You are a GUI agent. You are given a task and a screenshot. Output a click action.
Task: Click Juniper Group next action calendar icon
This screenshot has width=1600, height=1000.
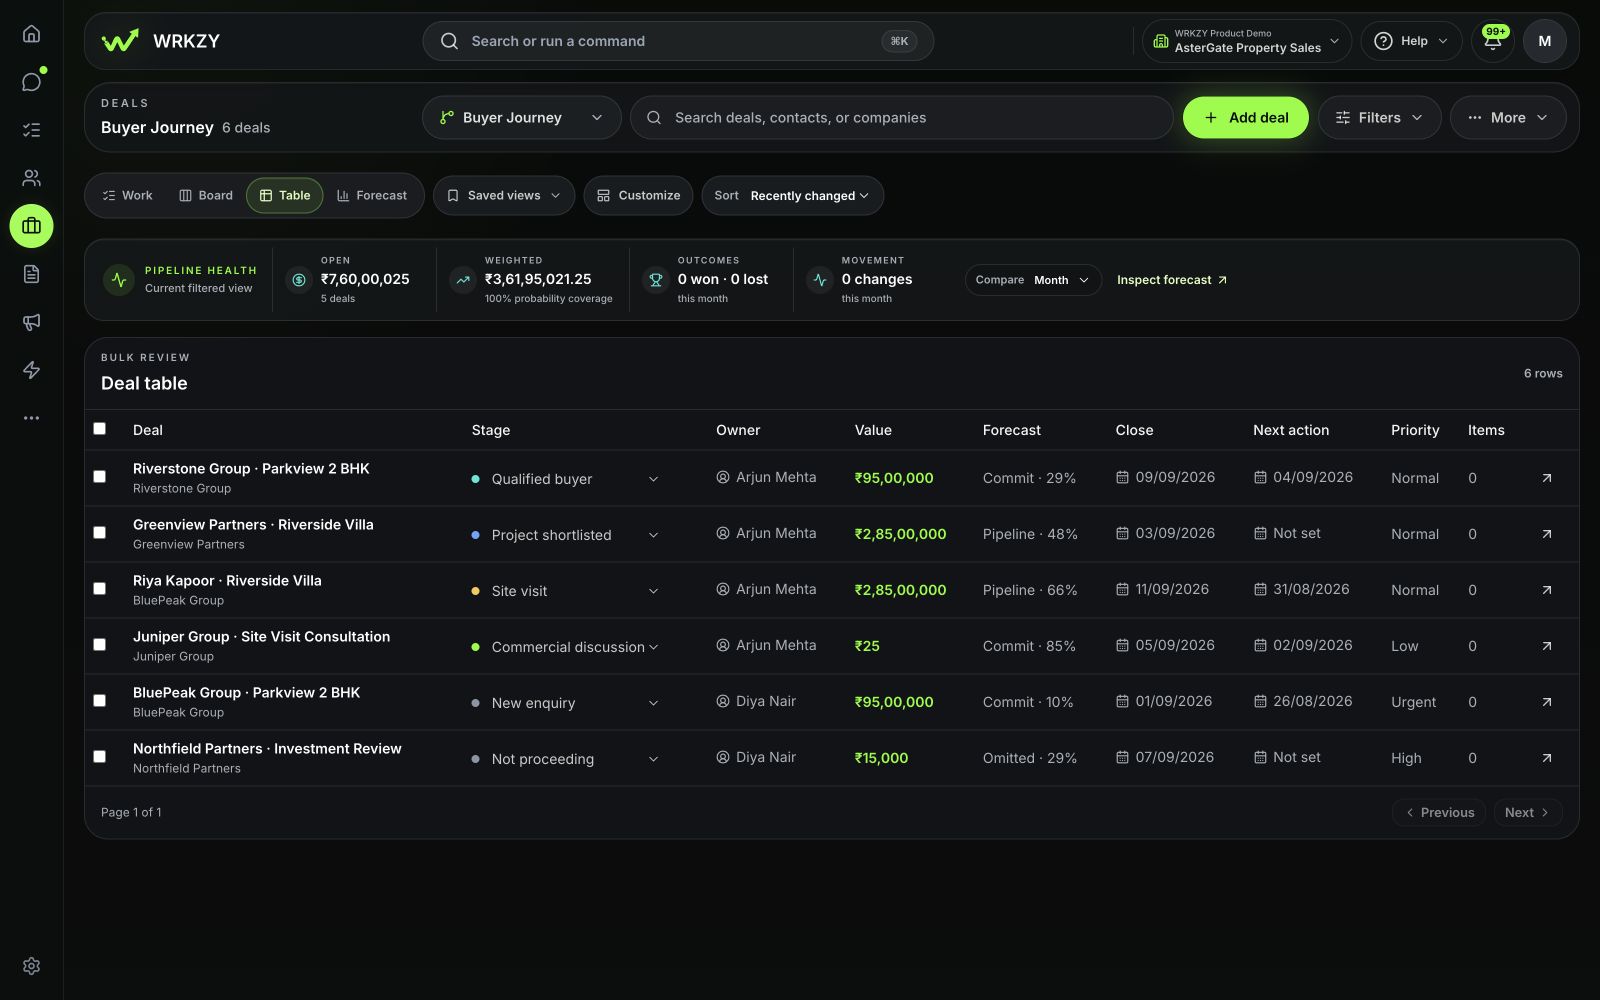(1260, 646)
